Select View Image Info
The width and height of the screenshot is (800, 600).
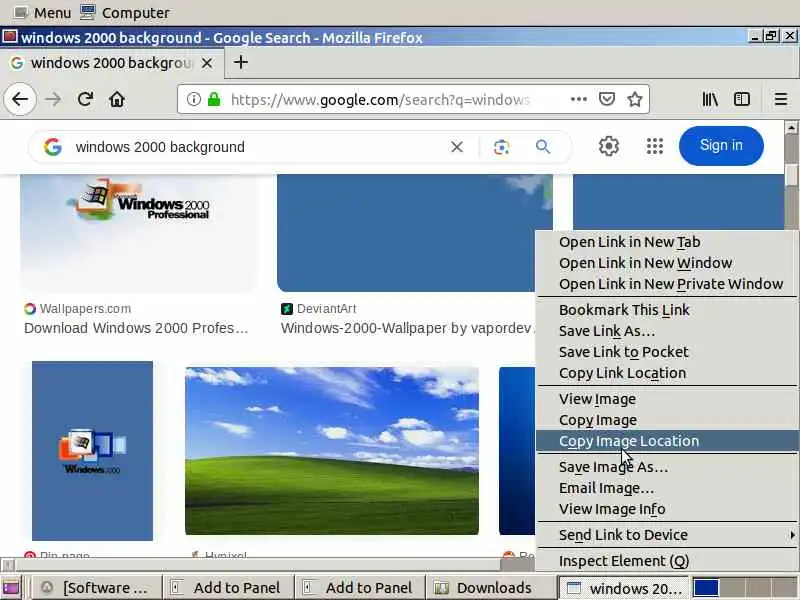667,509
